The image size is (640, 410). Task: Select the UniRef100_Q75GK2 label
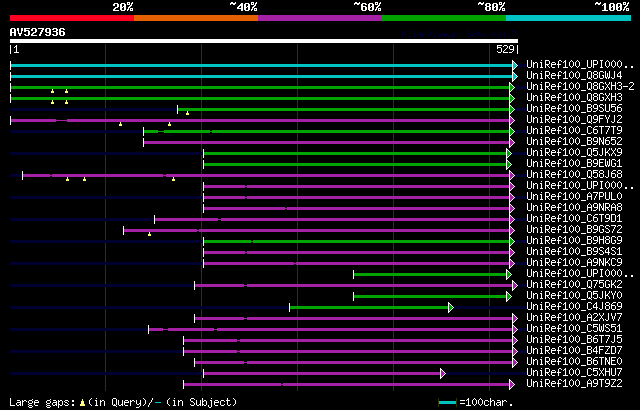[x=574, y=285]
